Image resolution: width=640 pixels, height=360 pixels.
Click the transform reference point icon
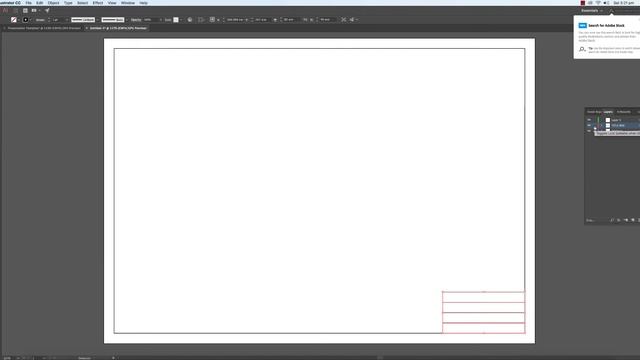(212, 19)
